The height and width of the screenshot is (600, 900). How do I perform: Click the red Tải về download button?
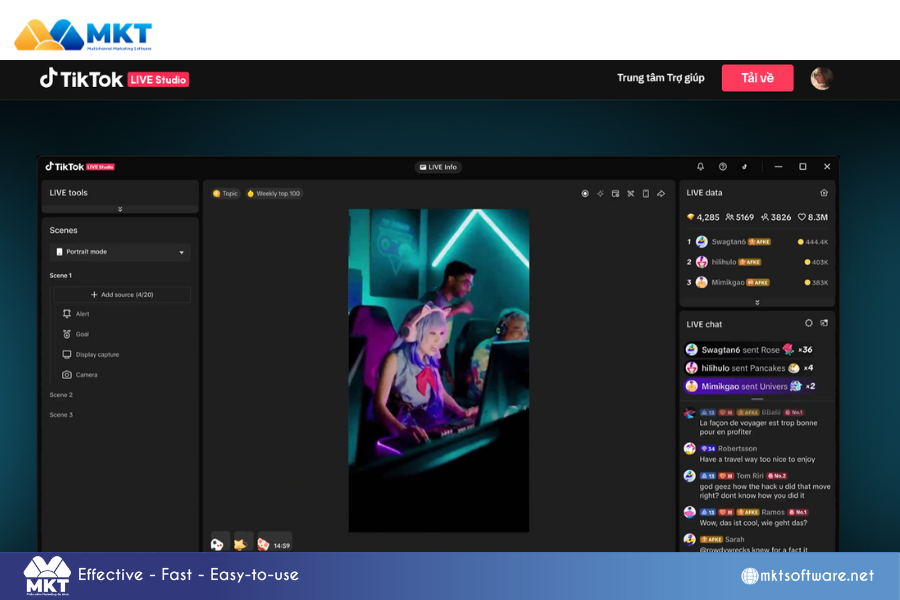point(757,78)
